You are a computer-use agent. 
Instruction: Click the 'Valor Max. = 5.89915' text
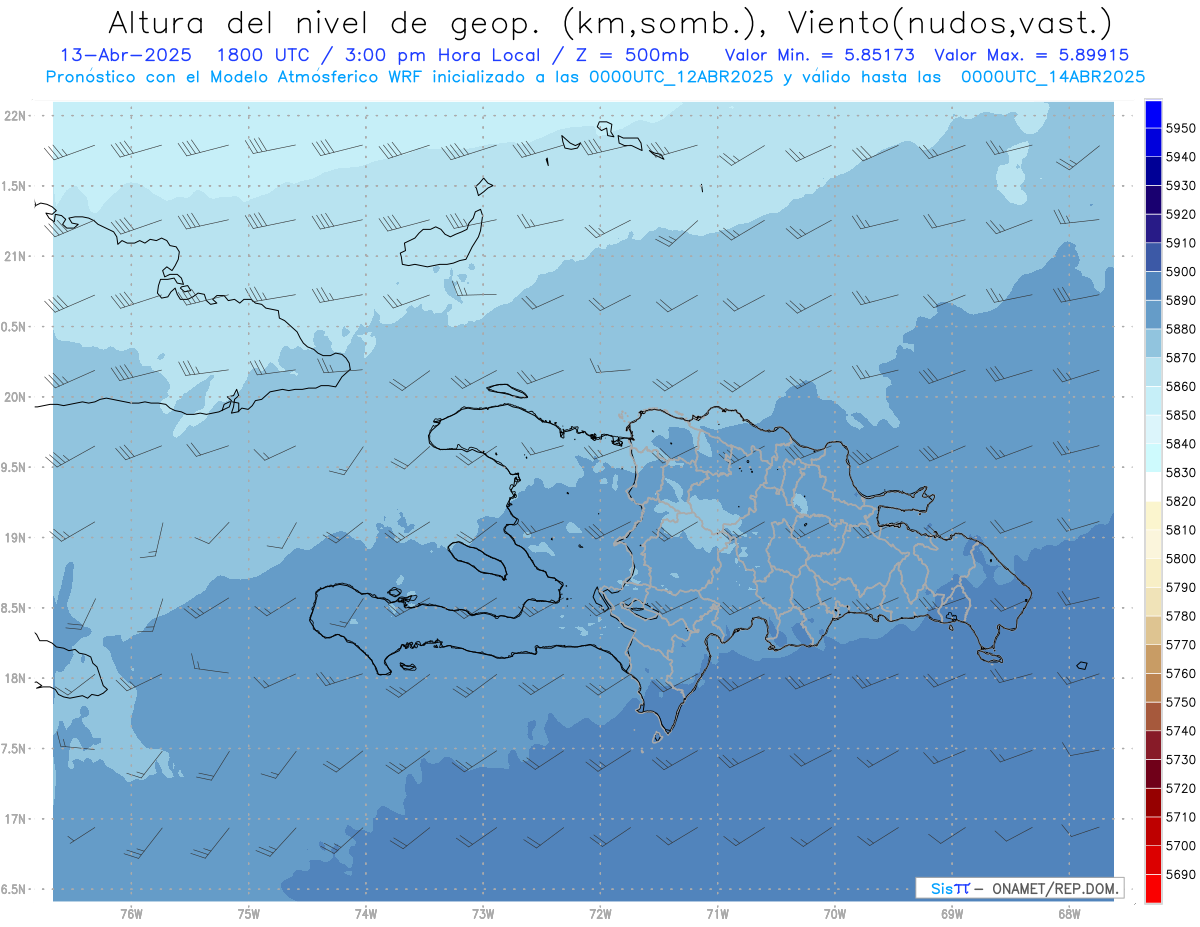[1031, 55]
